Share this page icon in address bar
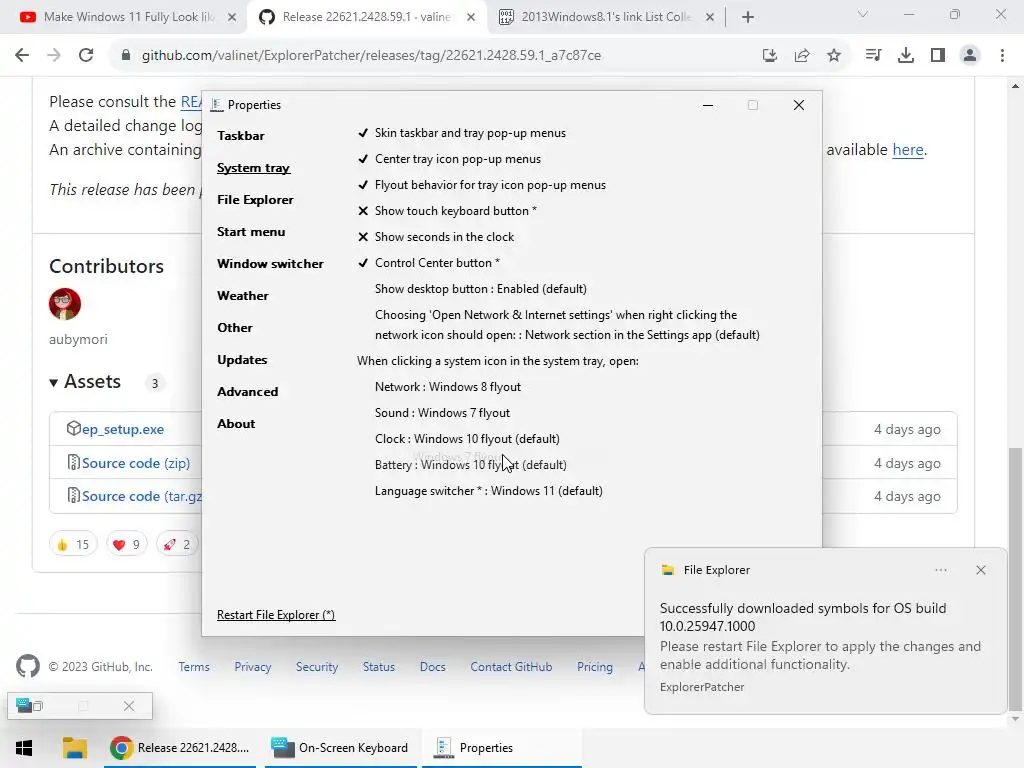1024x768 pixels. pos(802,56)
